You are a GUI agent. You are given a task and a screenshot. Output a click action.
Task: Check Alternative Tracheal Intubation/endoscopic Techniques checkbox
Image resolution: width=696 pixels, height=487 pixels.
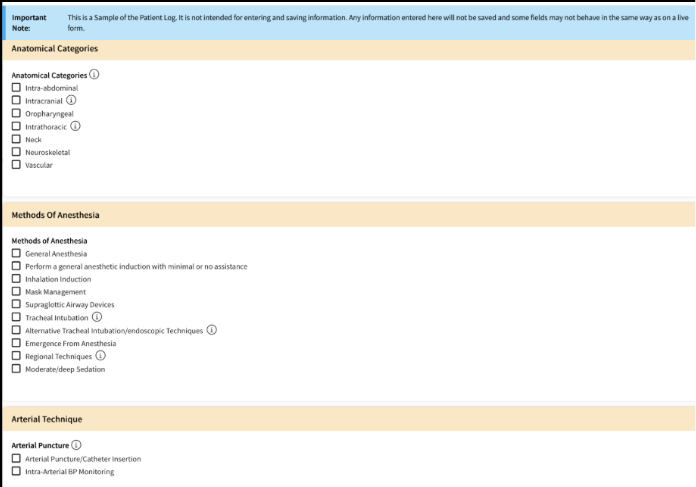point(16,330)
